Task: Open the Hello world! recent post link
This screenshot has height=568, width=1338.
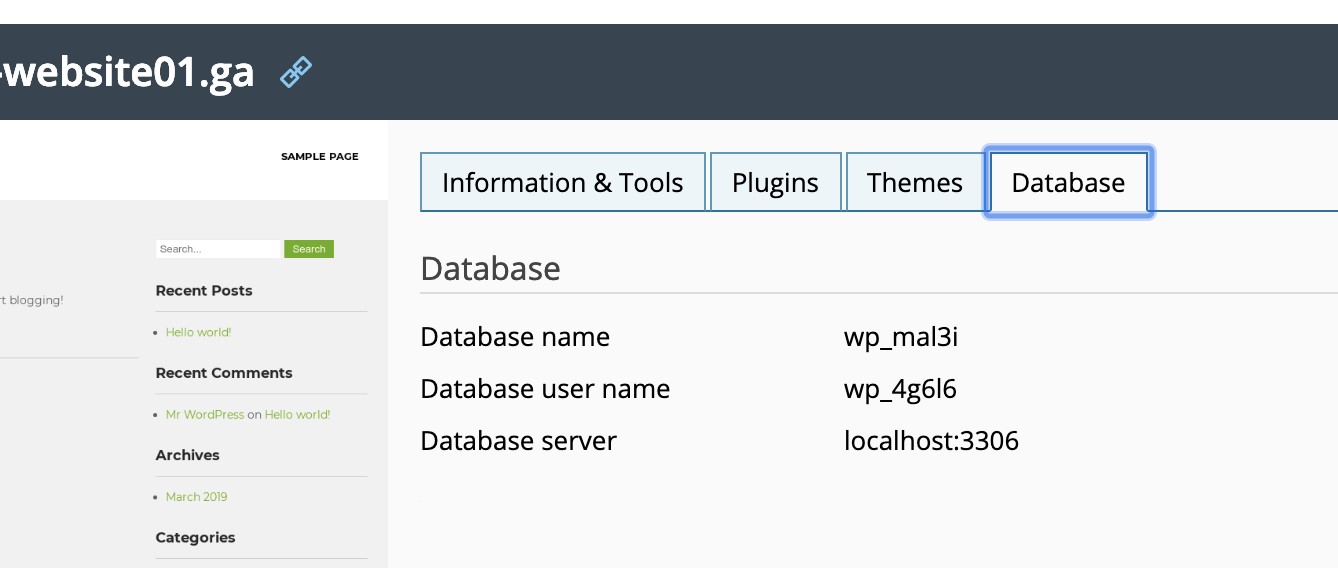Action: (x=198, y=332)
